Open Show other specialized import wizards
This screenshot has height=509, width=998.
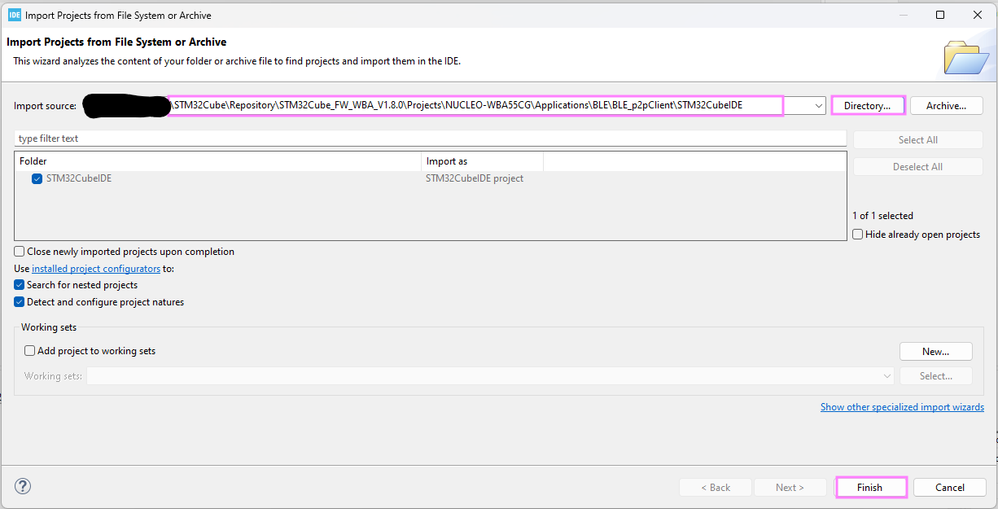point(902,407)
